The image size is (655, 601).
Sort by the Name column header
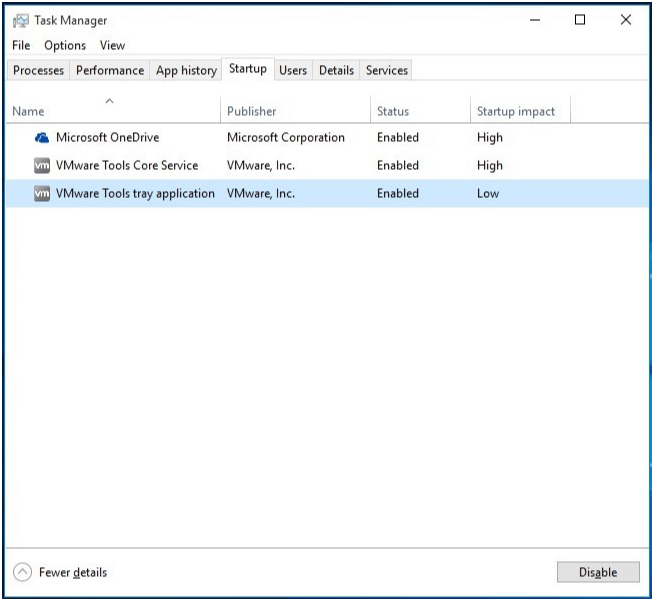click(113, 109)
